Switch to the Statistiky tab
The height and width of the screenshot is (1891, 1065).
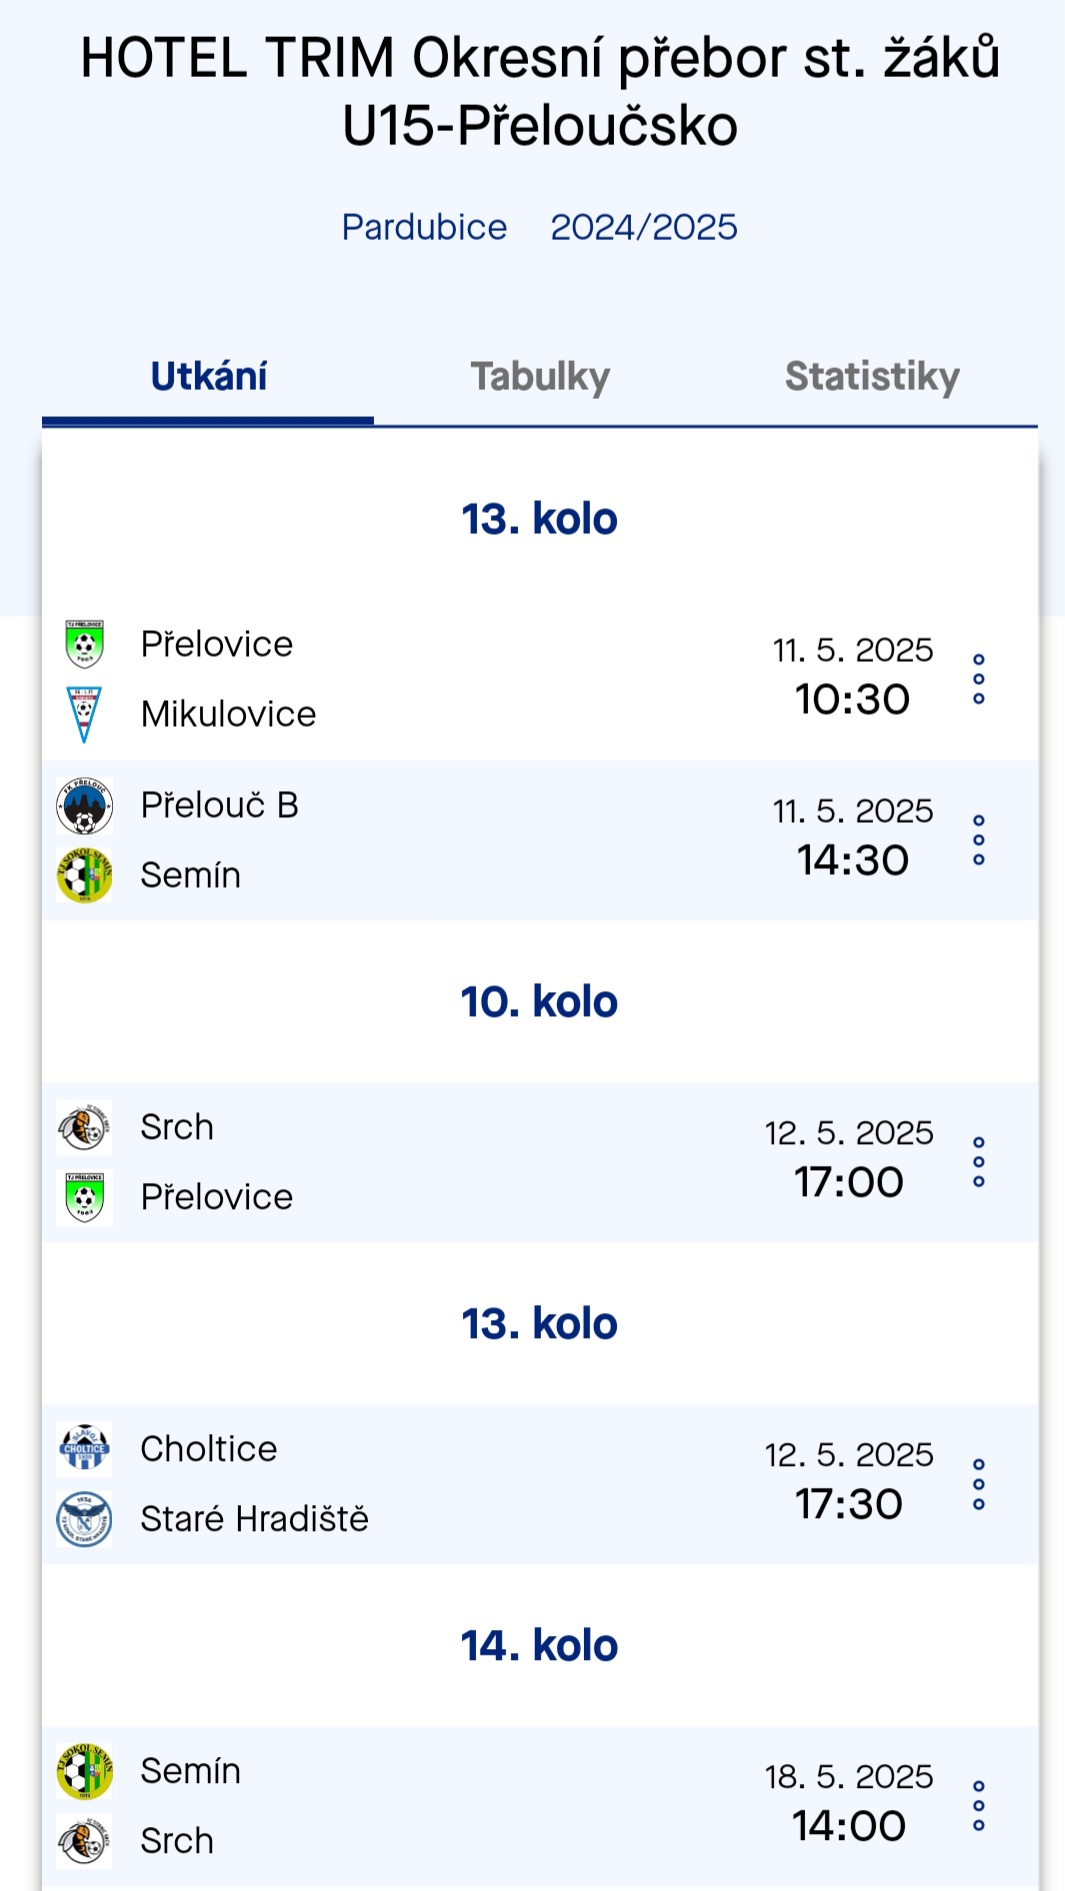click(872, 377)
